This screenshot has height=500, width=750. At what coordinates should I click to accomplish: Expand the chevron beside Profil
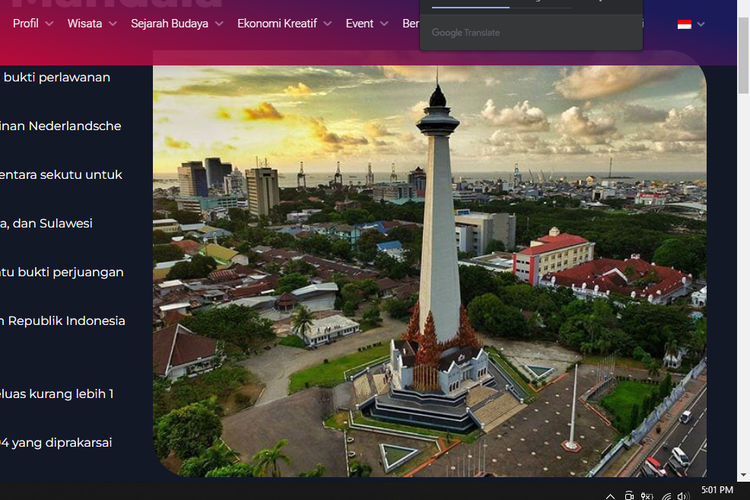(49, 23)
